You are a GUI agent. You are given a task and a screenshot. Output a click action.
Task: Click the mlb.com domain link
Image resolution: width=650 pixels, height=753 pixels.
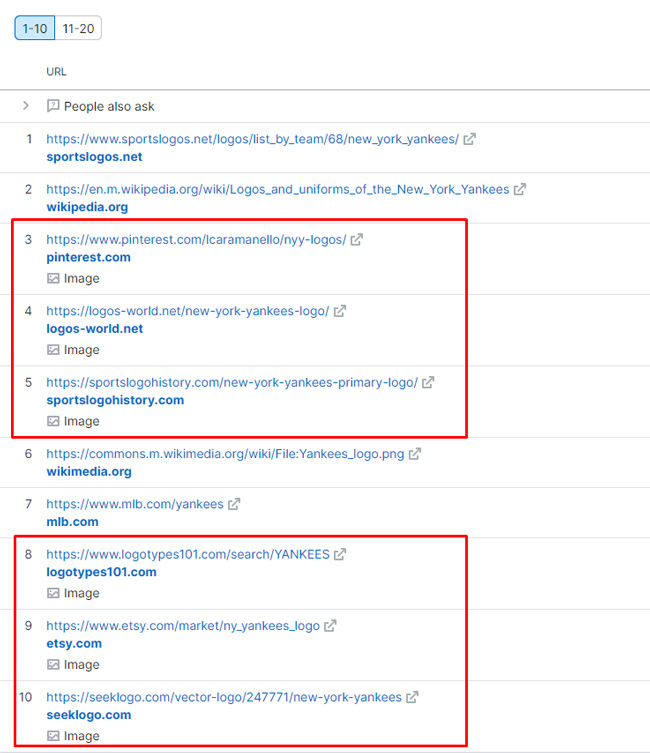[72, 522]
